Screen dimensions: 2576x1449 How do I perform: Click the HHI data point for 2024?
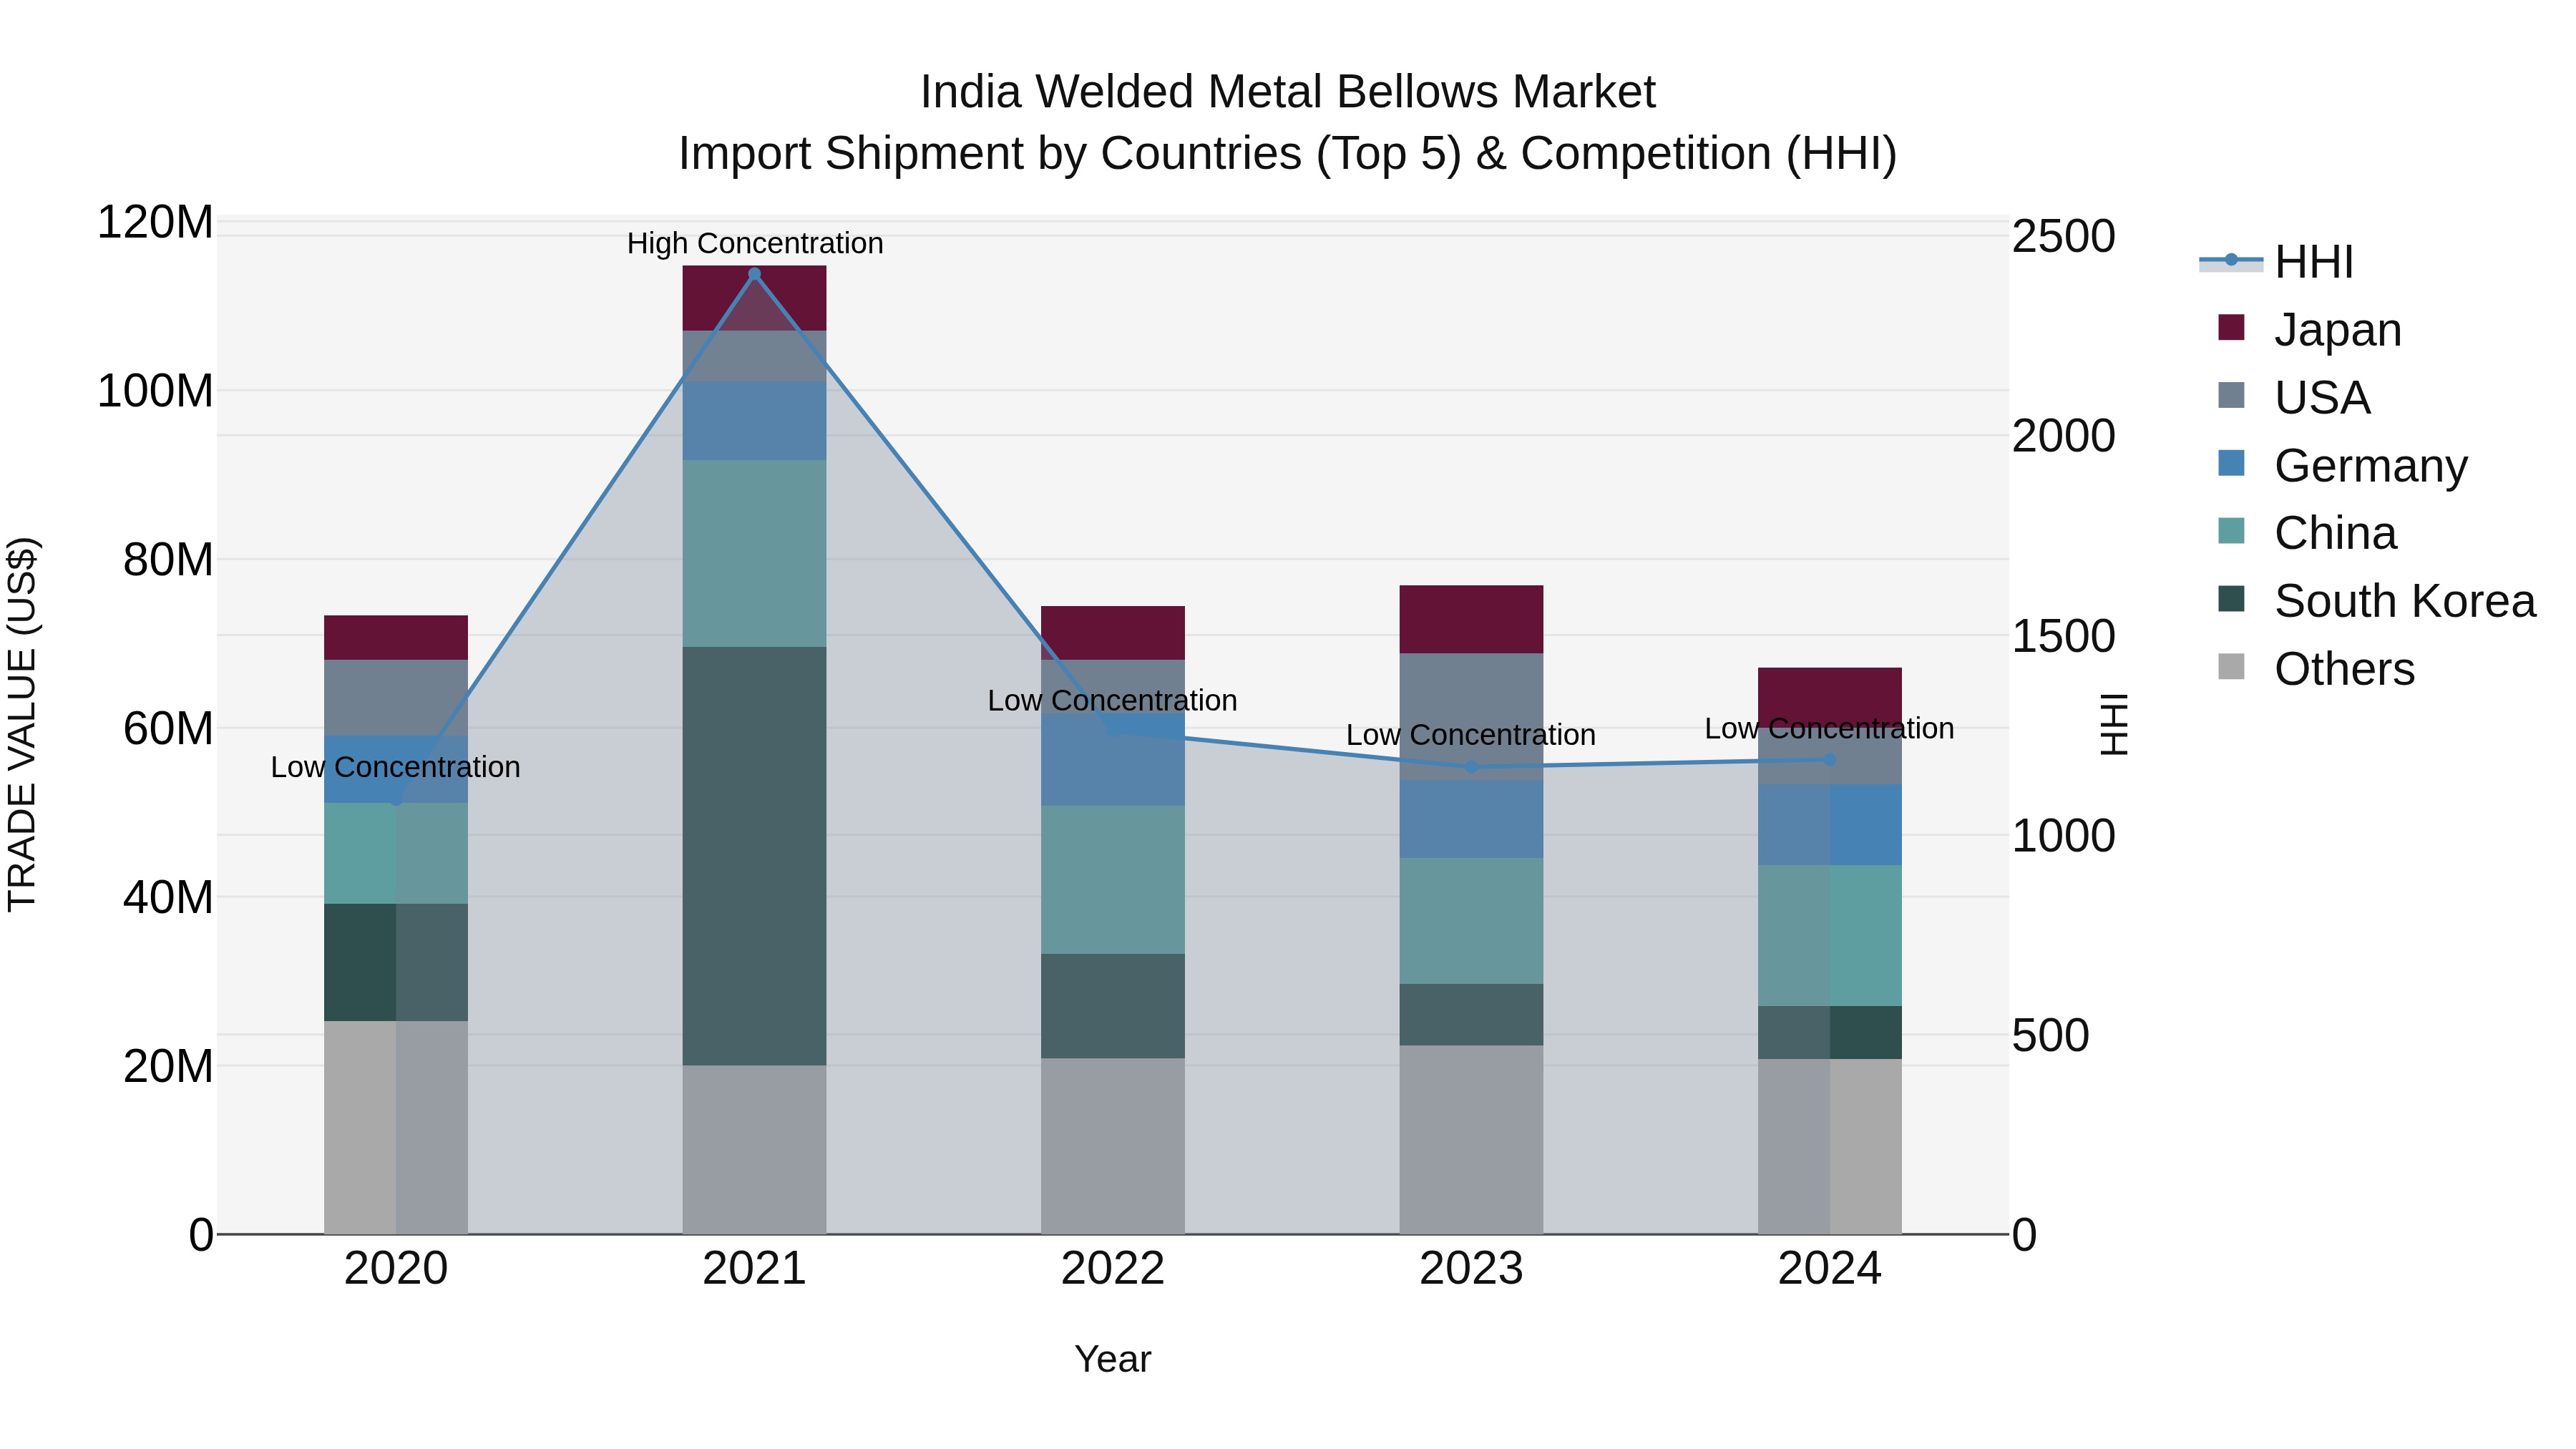pyautogui.click(x=1830, y=760)
